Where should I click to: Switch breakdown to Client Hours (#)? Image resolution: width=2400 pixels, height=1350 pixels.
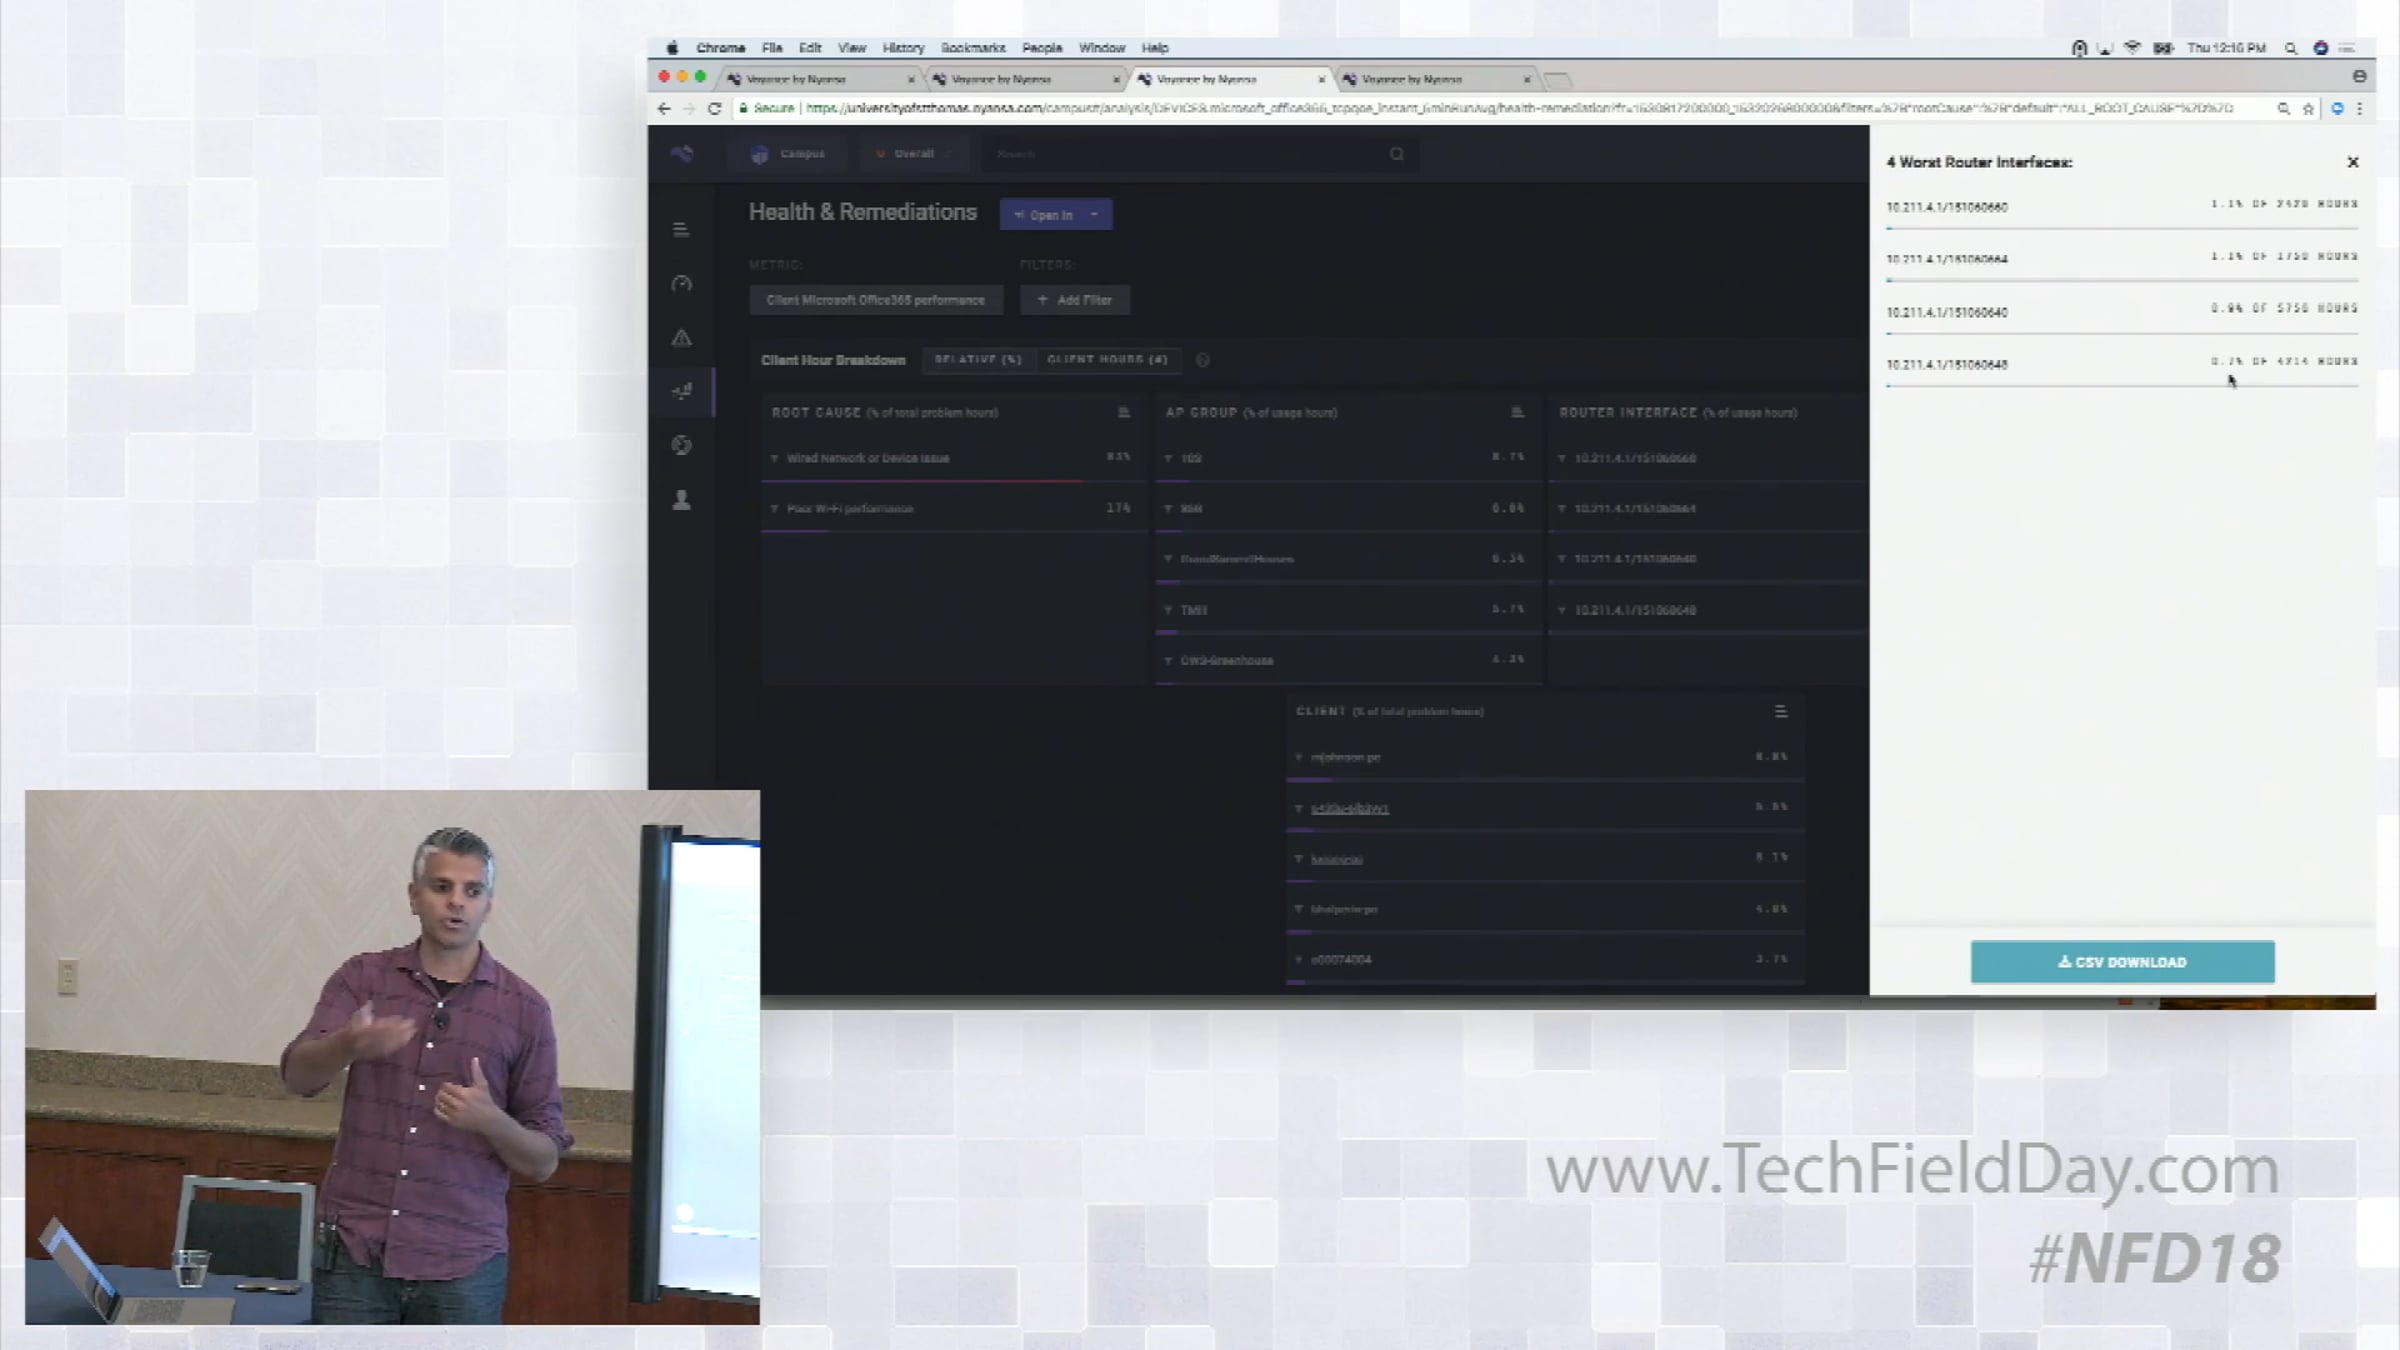click(x=1108, y=360)
